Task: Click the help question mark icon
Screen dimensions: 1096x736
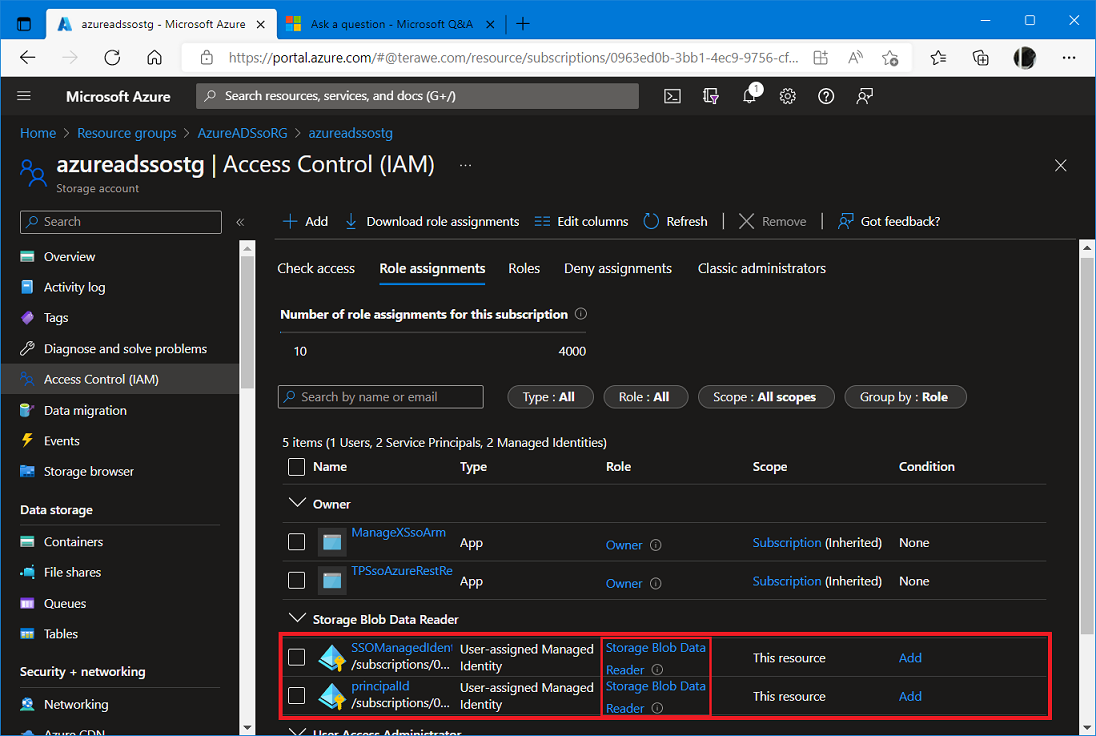Action: (x=826, y=96)
